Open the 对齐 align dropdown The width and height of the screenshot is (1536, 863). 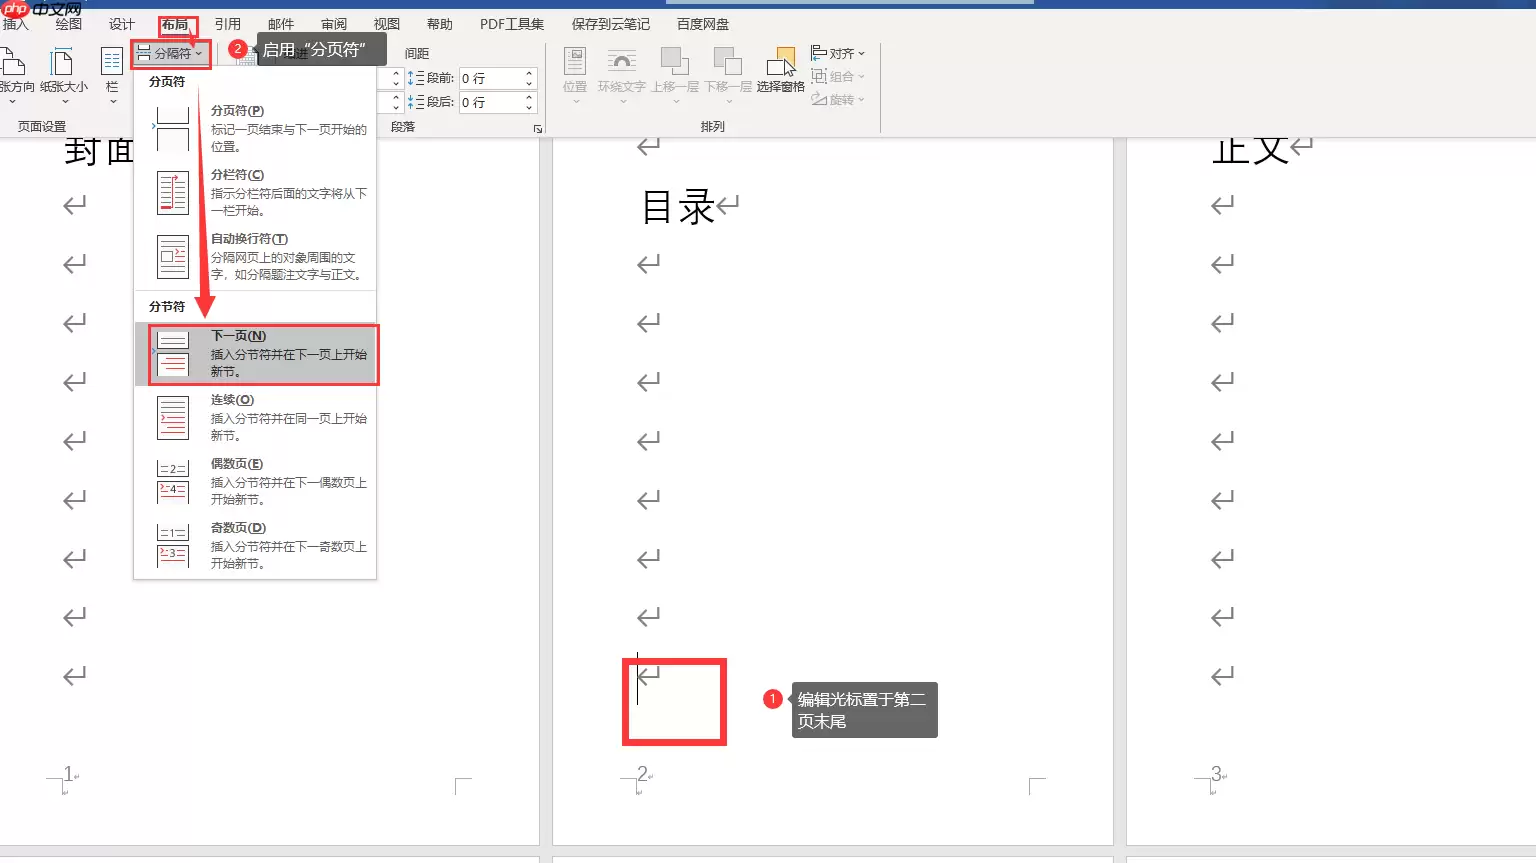[838, 53]
